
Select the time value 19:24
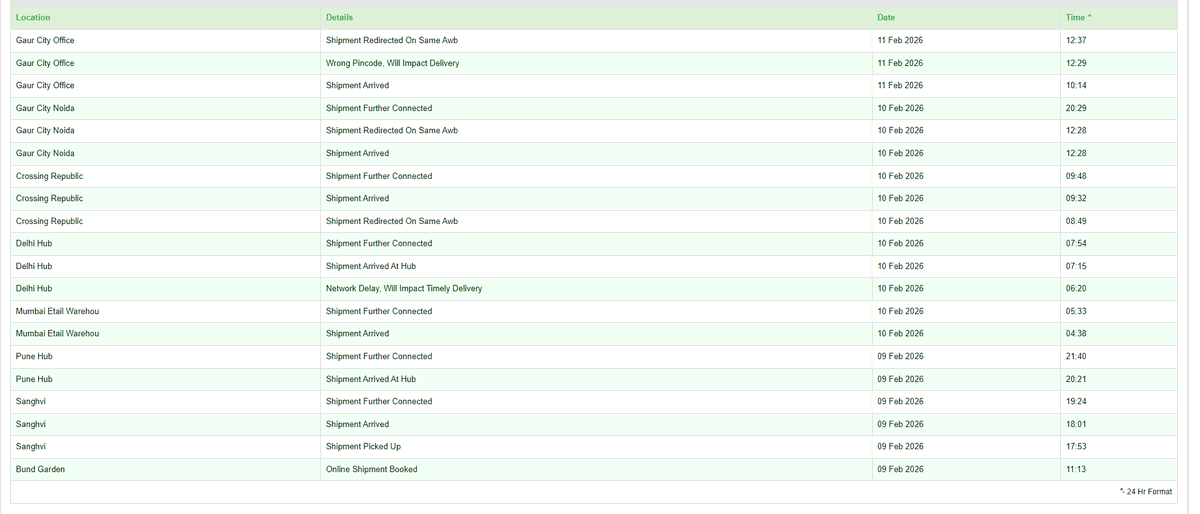pos(1076,402)
